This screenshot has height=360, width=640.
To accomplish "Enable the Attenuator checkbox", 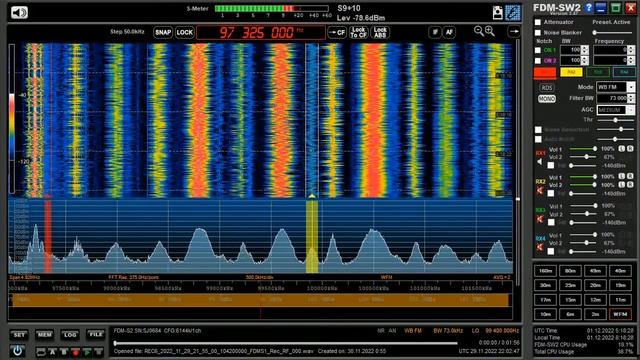I will point(538,22).
